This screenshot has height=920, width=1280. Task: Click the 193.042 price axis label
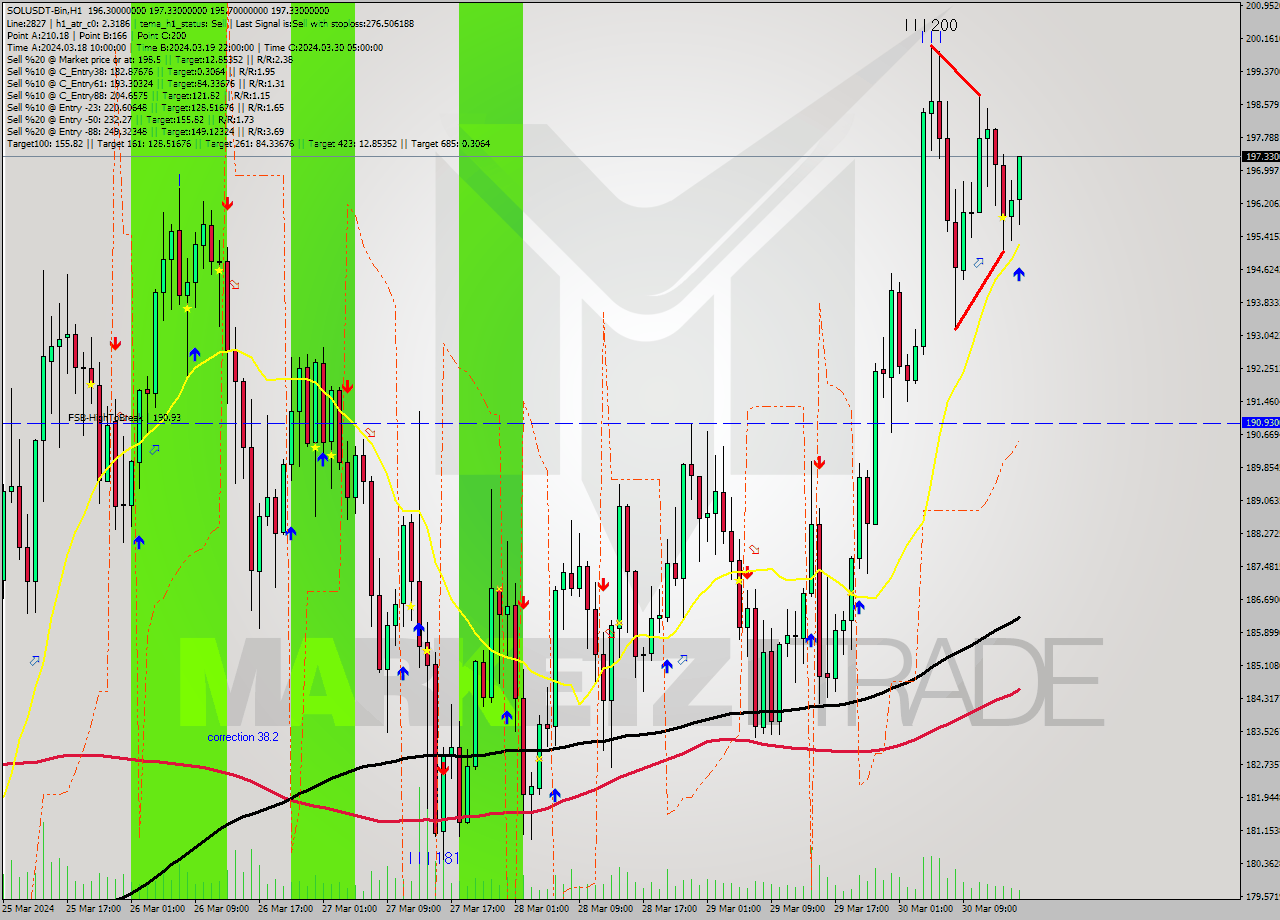1261,335
